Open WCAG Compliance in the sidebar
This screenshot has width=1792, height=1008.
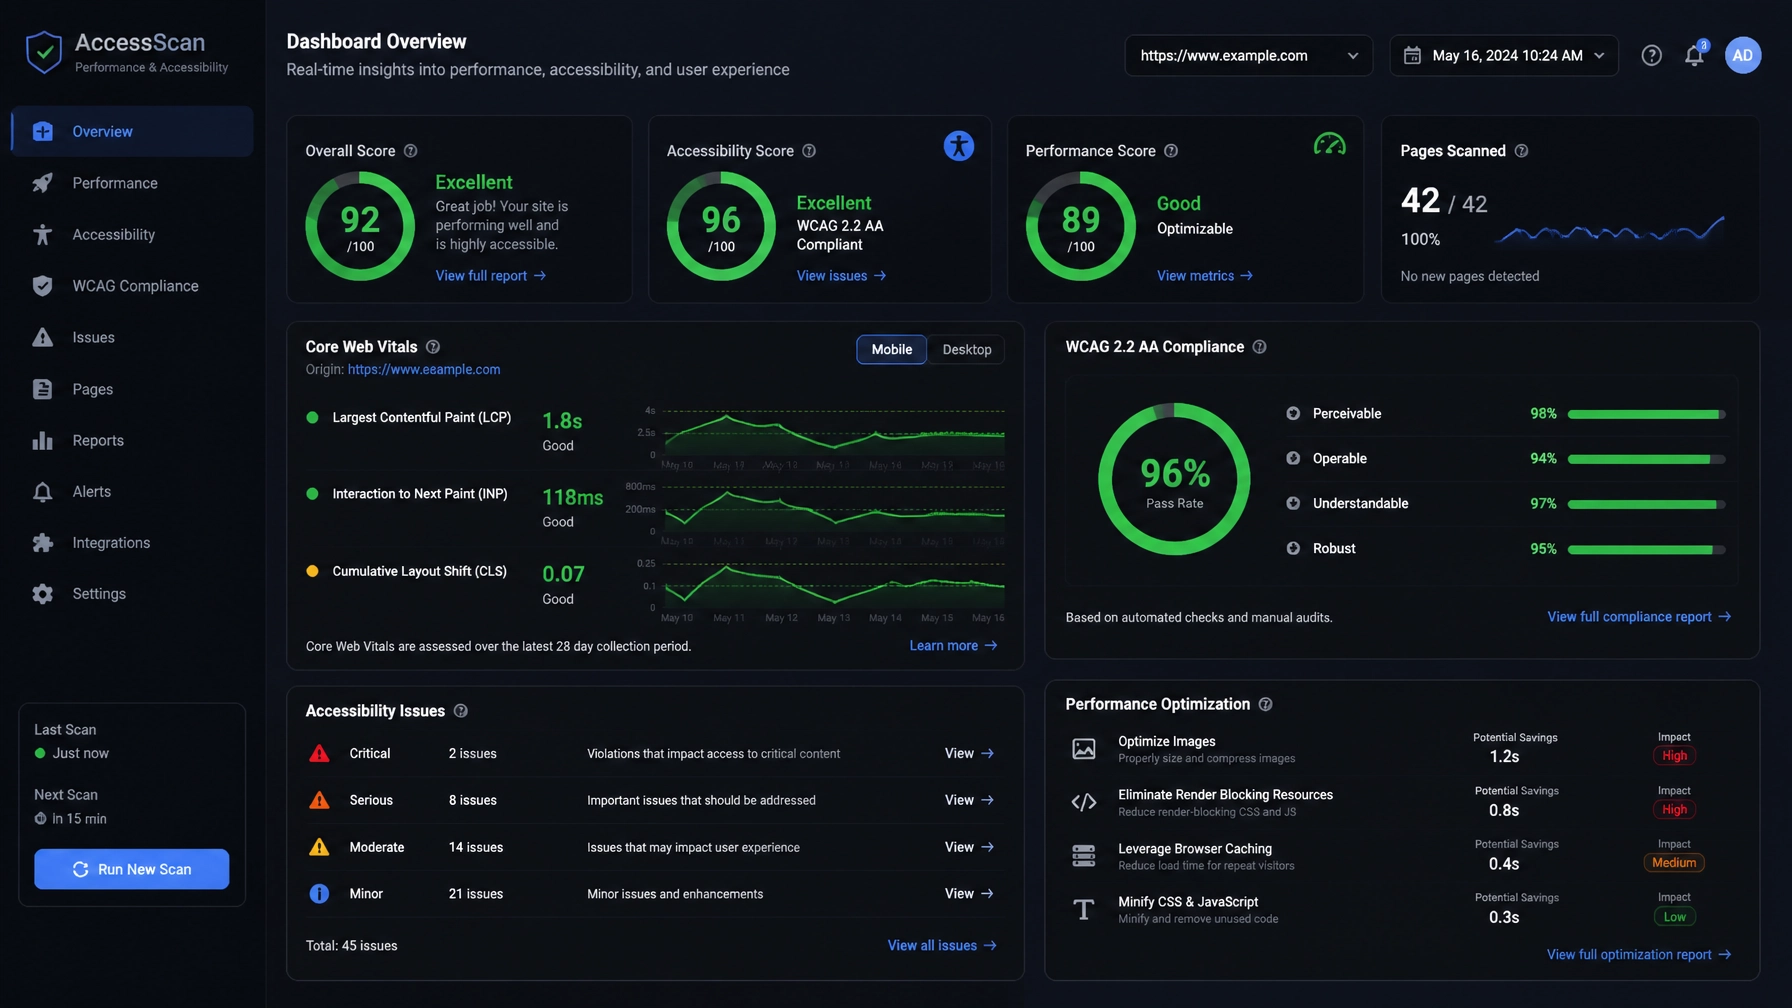132,286
